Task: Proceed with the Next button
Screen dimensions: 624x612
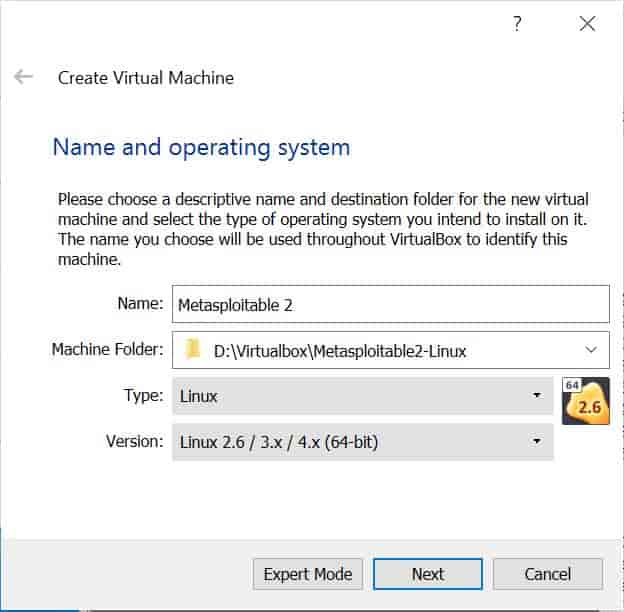Action: pos(428,574)
